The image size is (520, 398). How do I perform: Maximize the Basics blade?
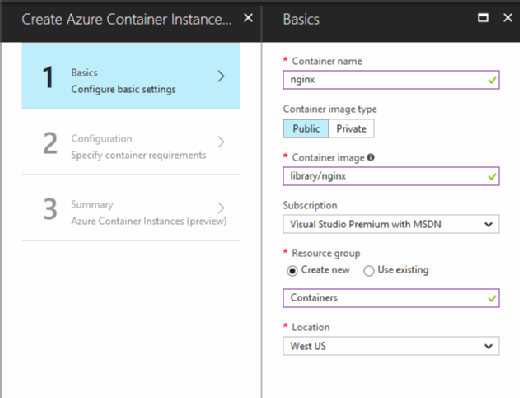483,17
